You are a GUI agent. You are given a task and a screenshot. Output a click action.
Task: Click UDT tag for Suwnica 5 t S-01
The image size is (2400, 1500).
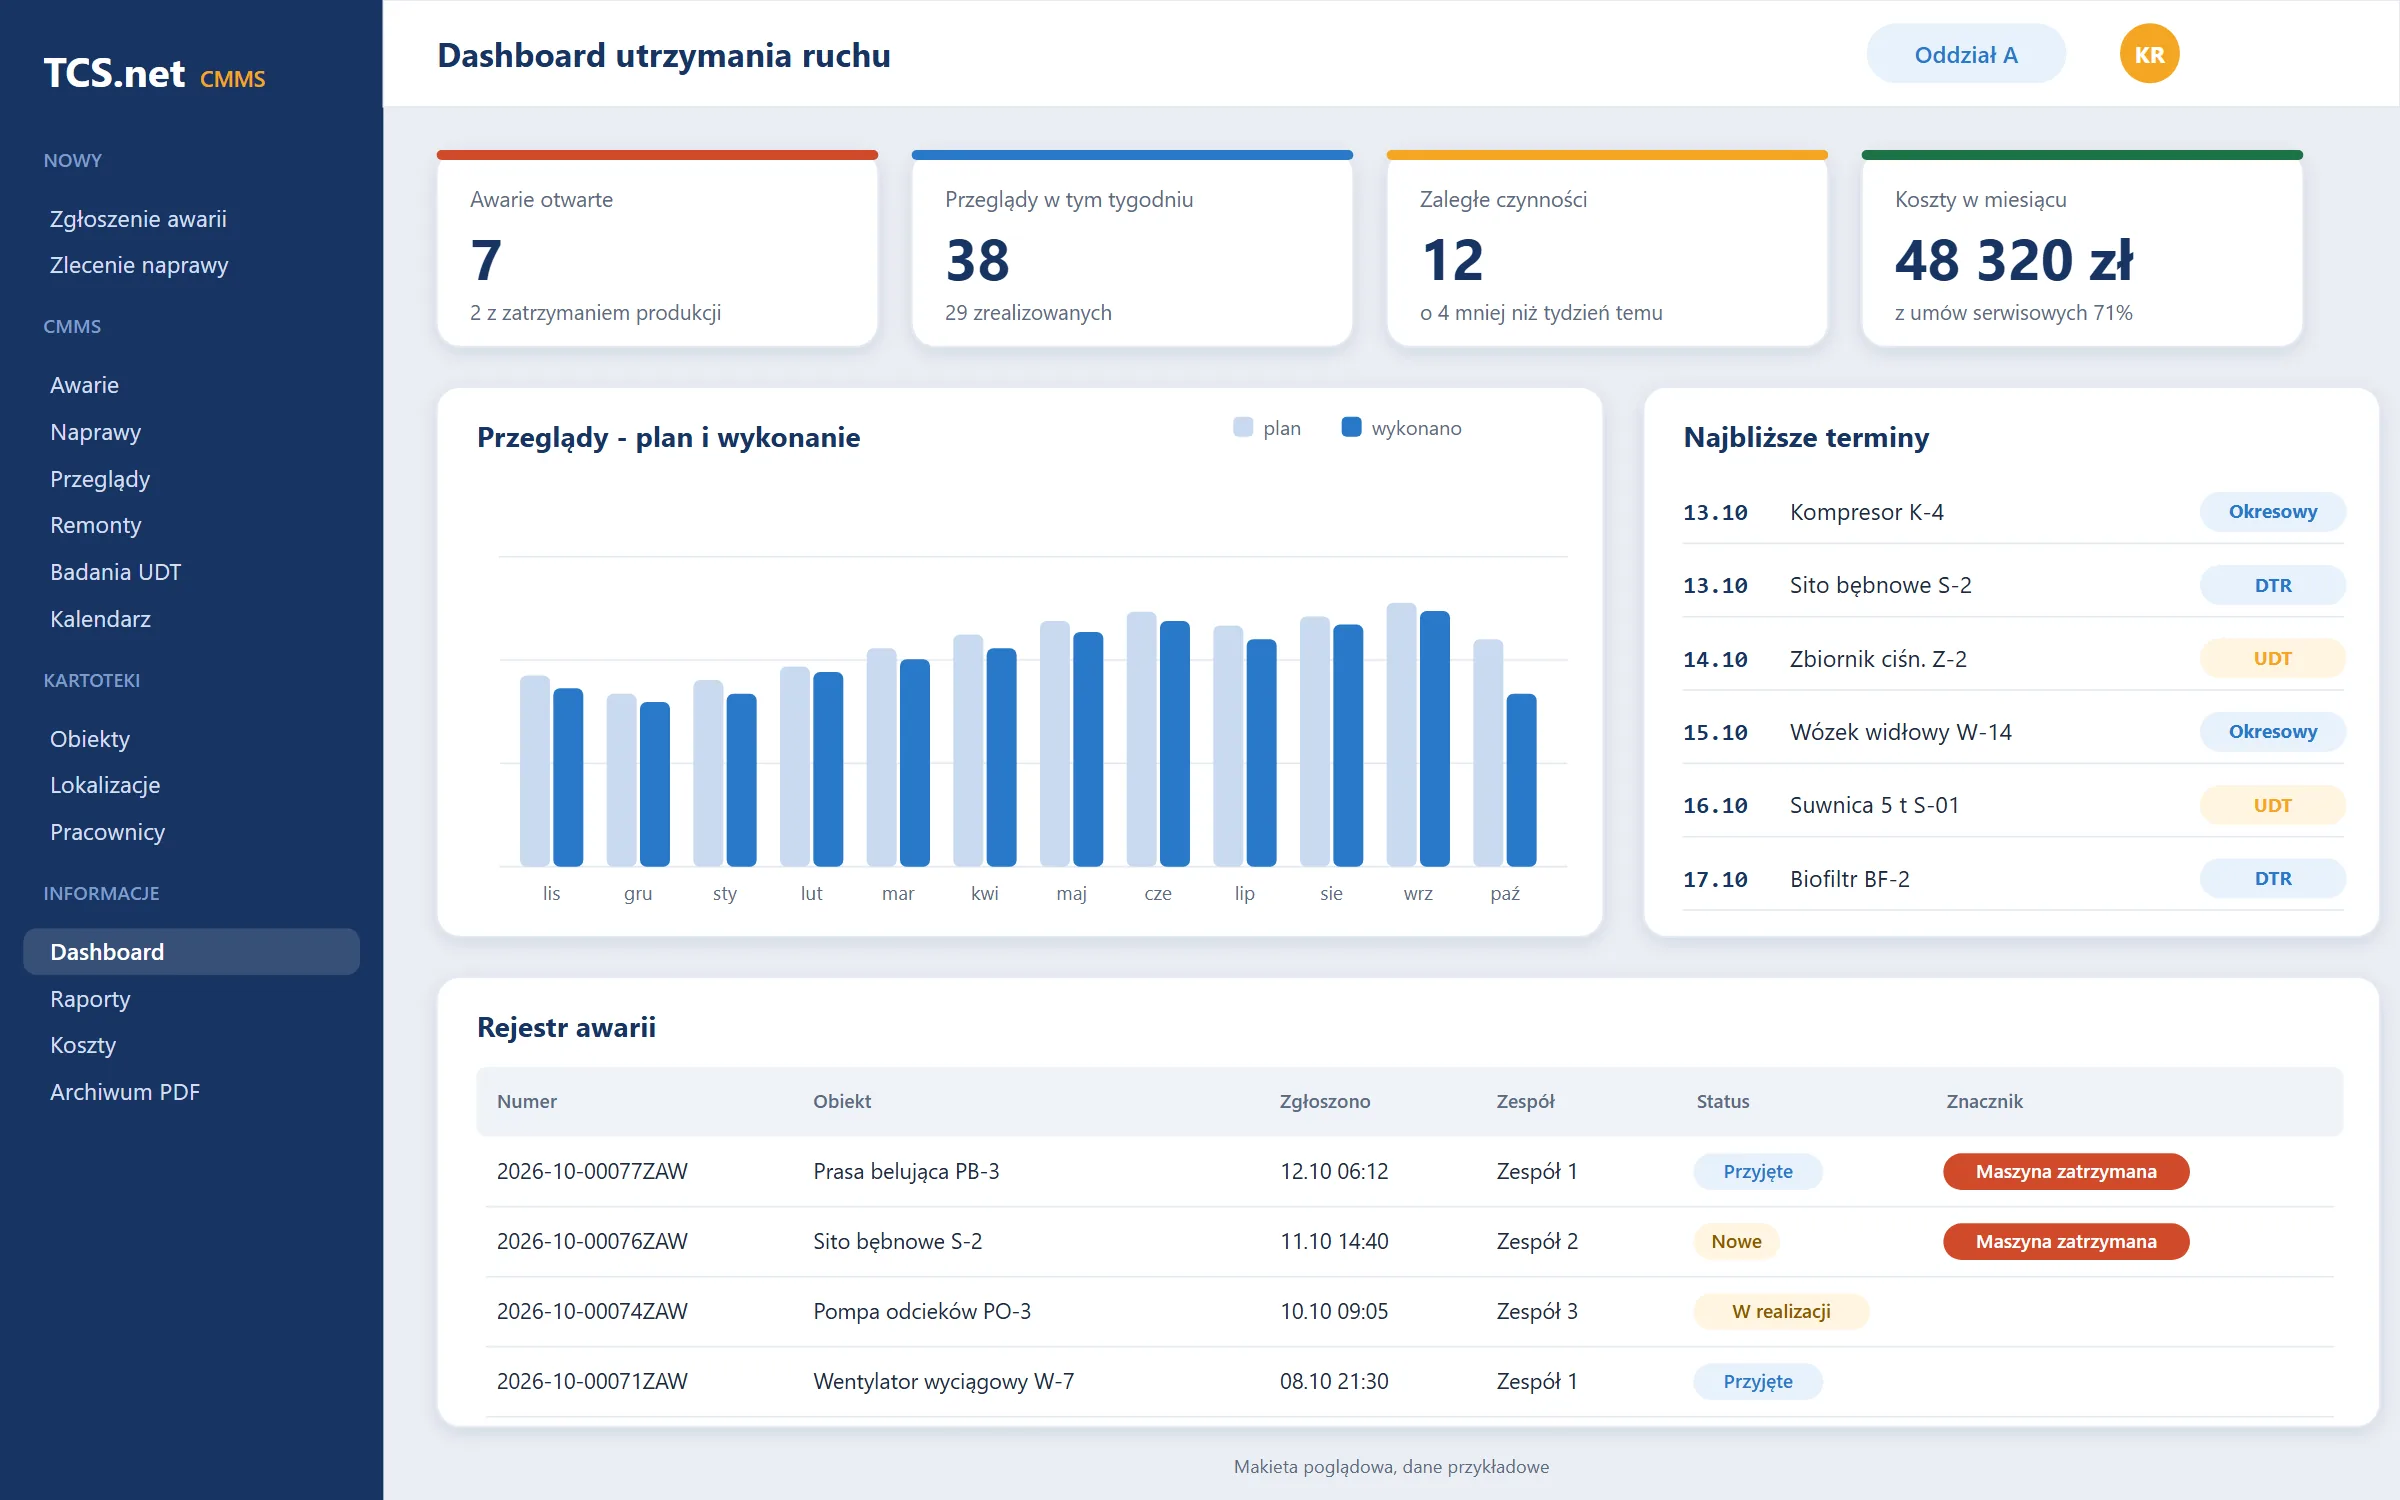coord(2272,805)
